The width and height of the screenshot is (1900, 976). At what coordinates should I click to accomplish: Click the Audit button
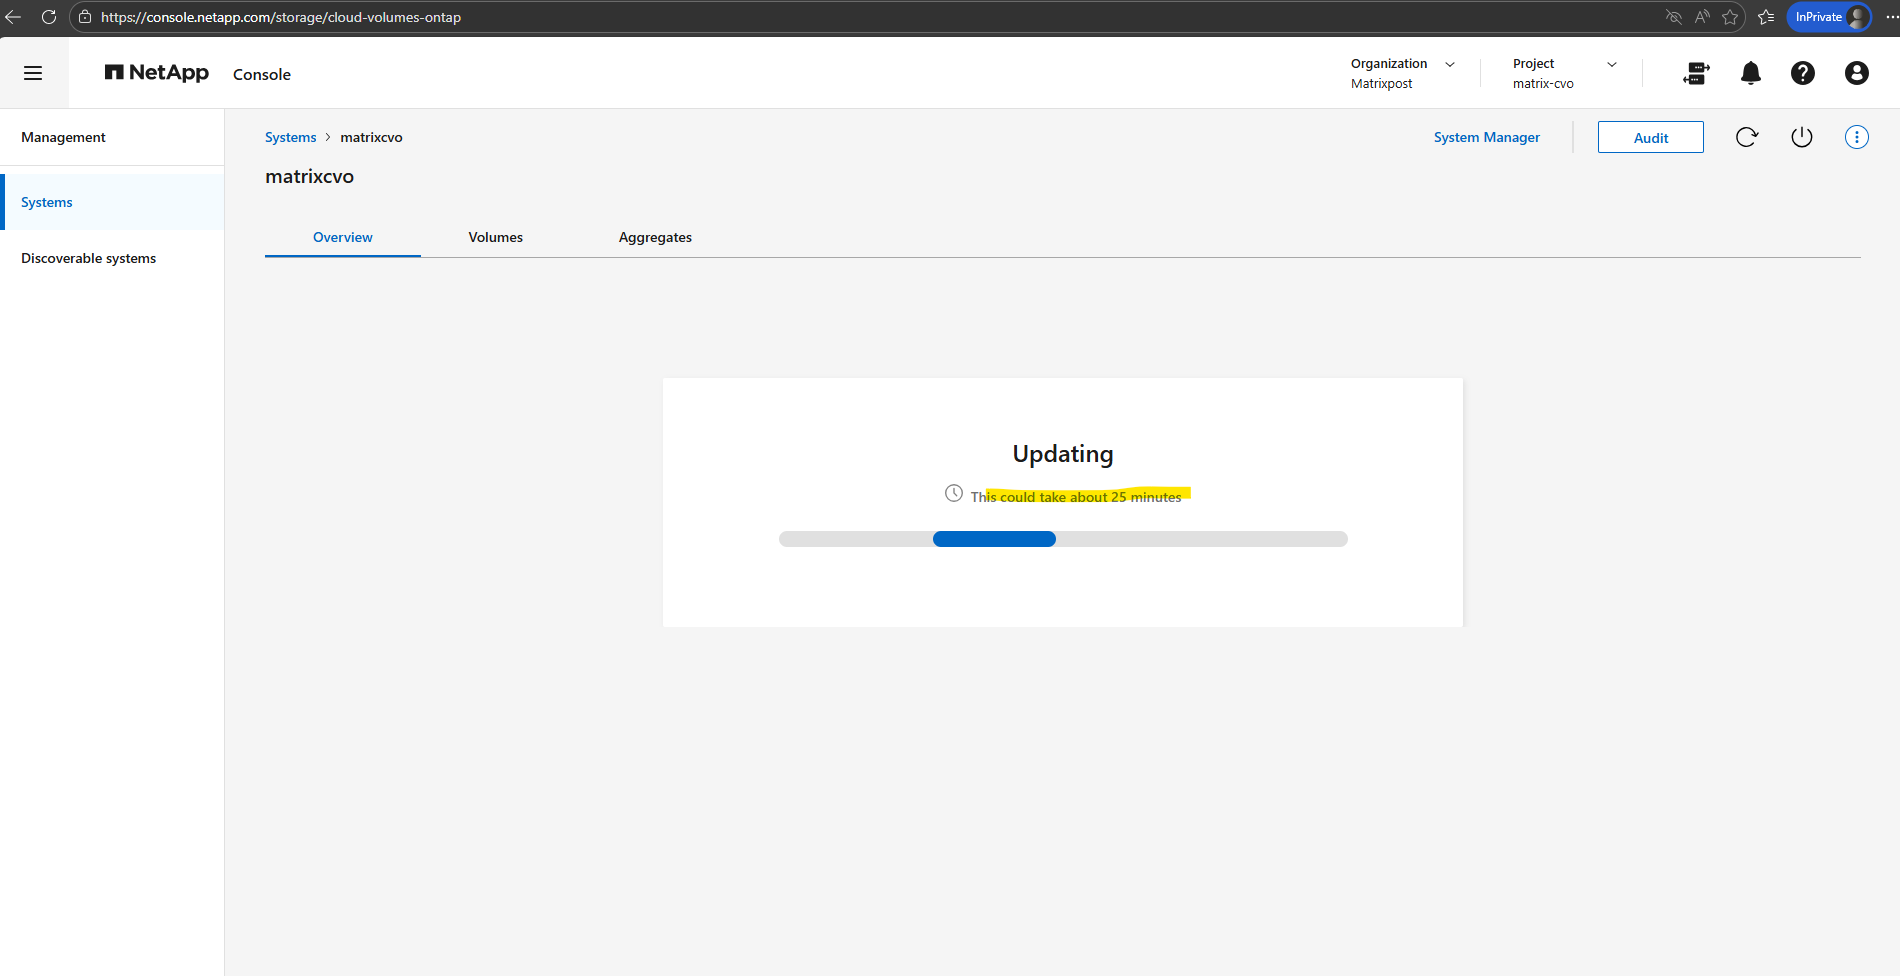coord(1651,137)
